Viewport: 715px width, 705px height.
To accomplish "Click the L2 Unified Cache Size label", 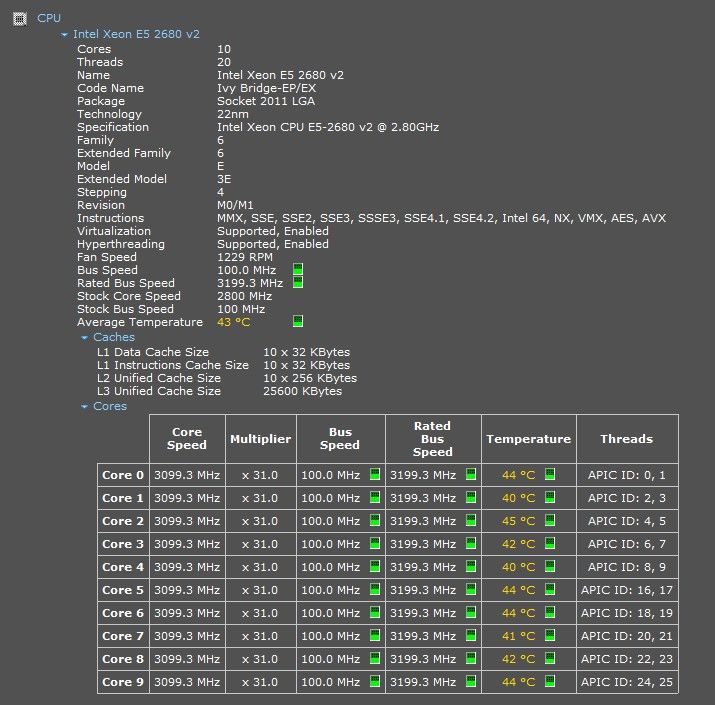I will [x=159, y=378].
